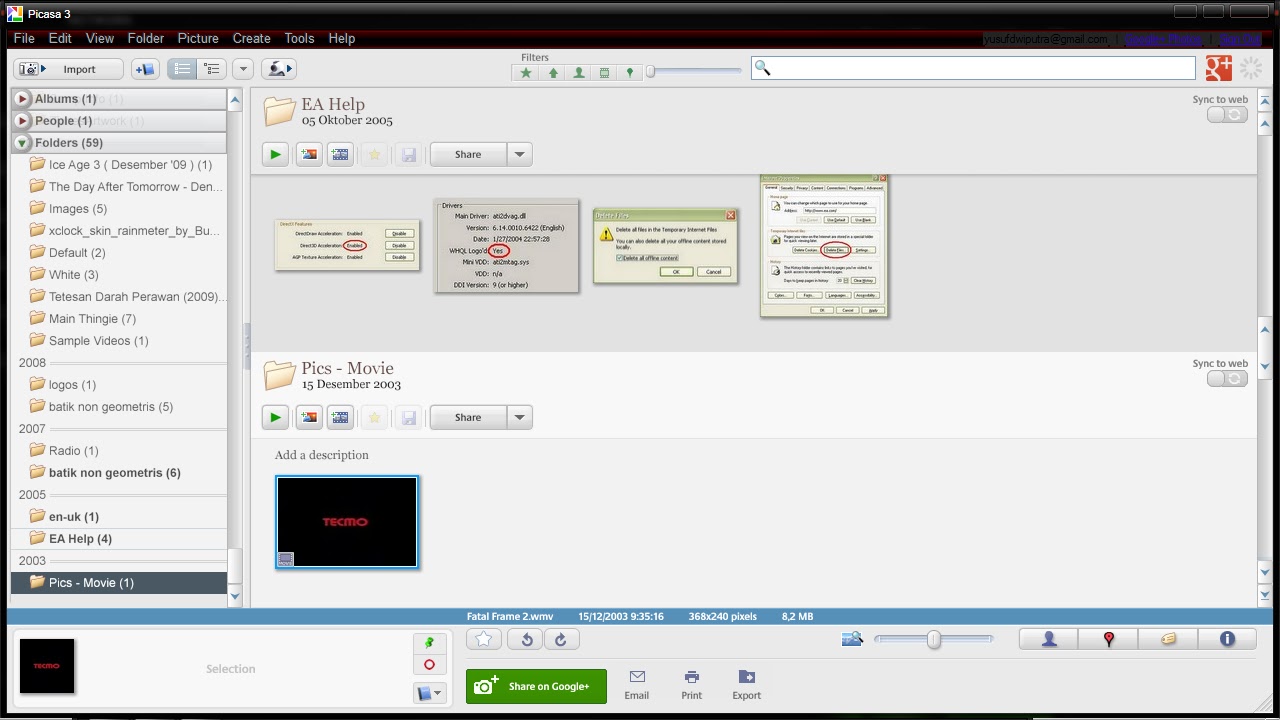Screen dimensions: 1280x720
Task: Open the Google+ Photos link
Action: [1163, 39]
